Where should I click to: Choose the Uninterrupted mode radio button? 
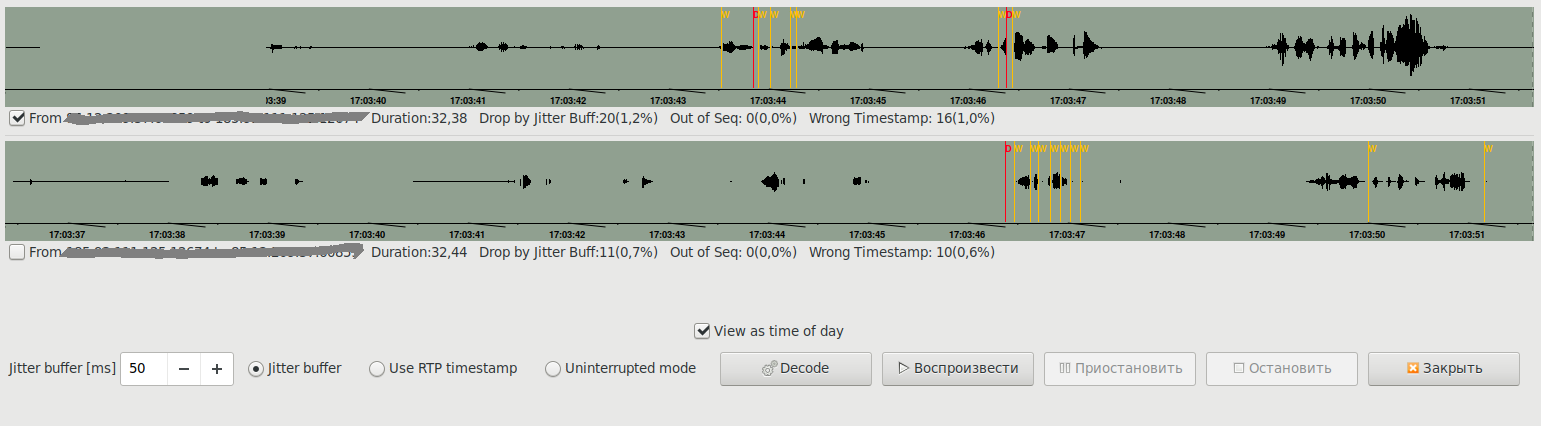click(x=553, y=368)
